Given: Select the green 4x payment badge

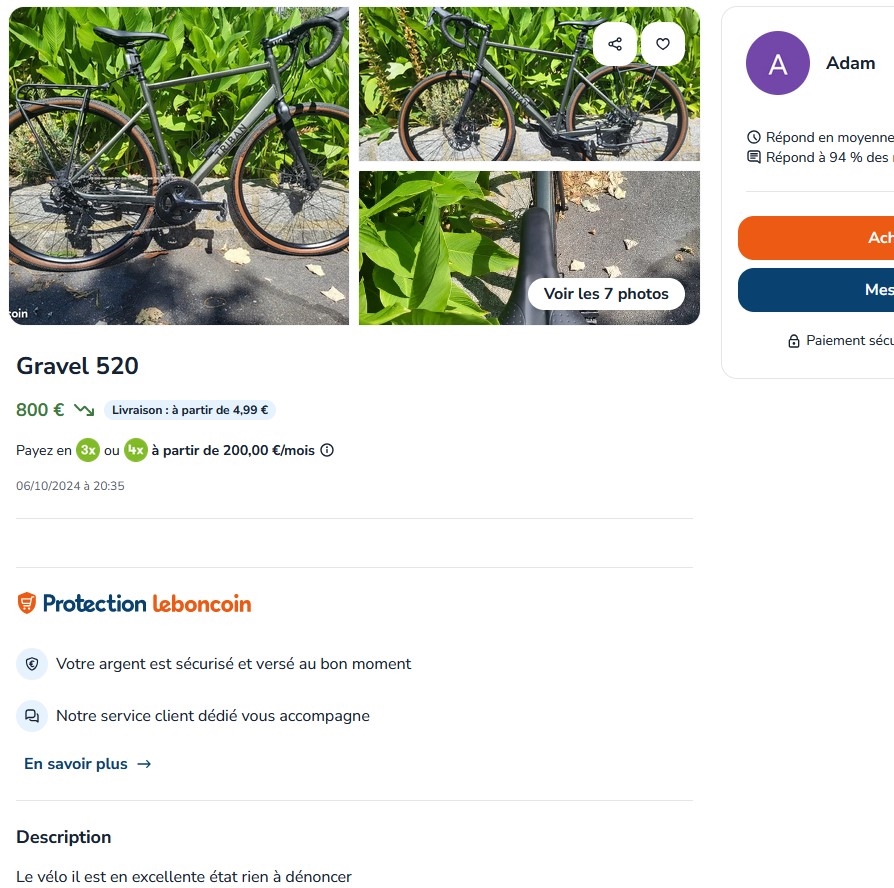Looking at the screenshot, I should (x=137, y=450).
